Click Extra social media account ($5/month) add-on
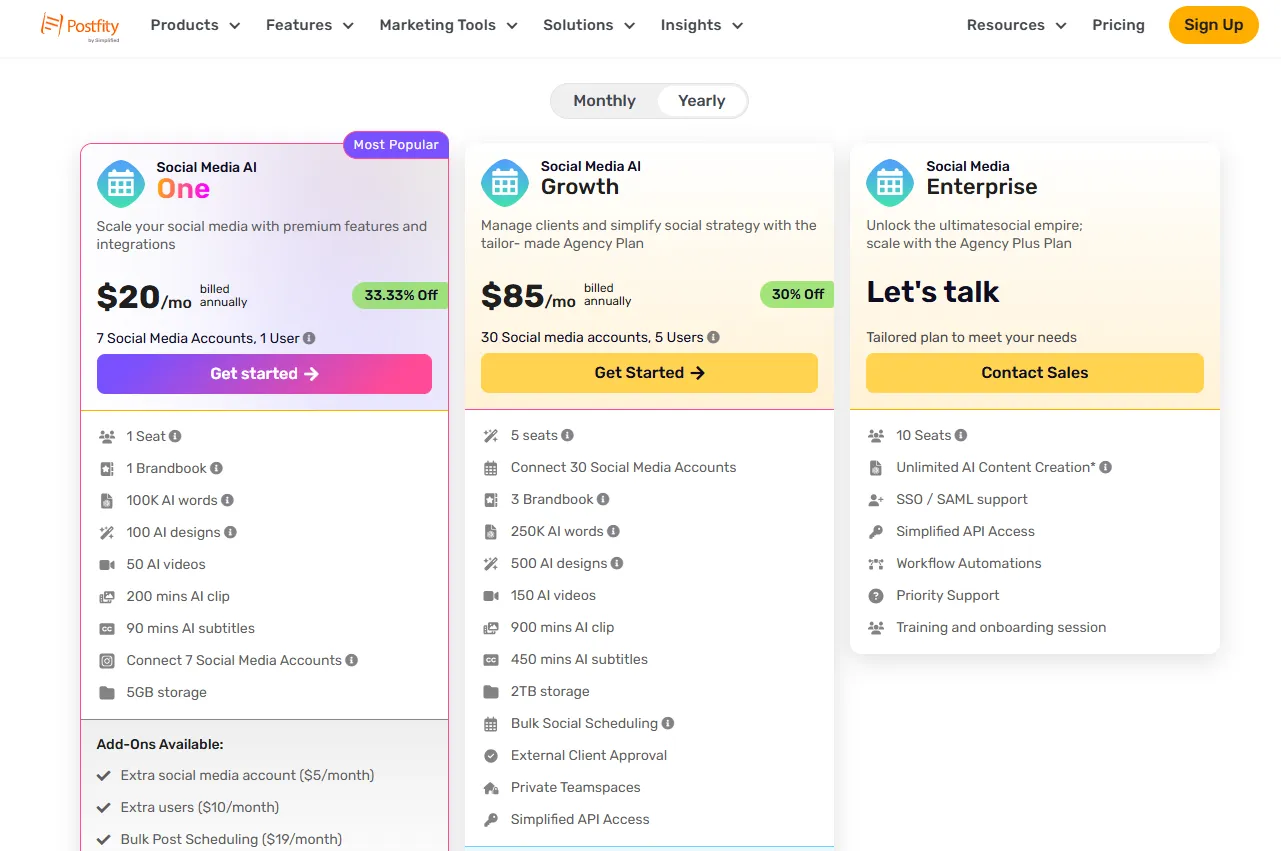The image size is (1281, 851). [x=247, y=775]
